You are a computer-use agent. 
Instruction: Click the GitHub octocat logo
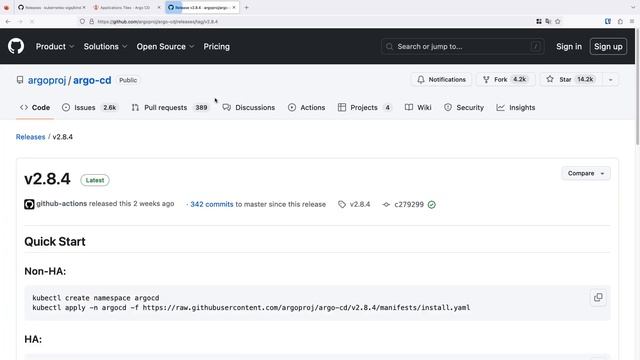tap(16, 47)
